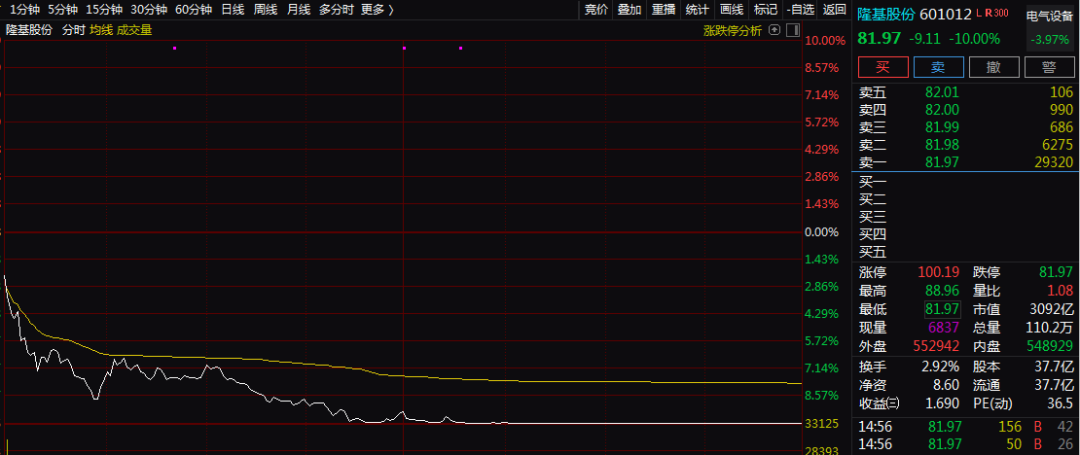Click the magenta marker dot atop chart
Screen dimensions: 1080x455
pyautogui.click(x=174, y=48)
